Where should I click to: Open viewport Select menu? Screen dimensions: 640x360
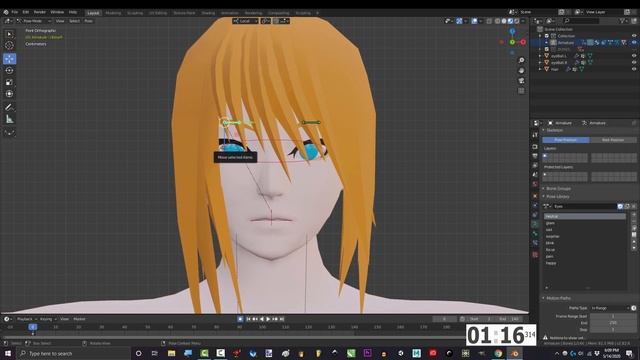tap(74, 21)
